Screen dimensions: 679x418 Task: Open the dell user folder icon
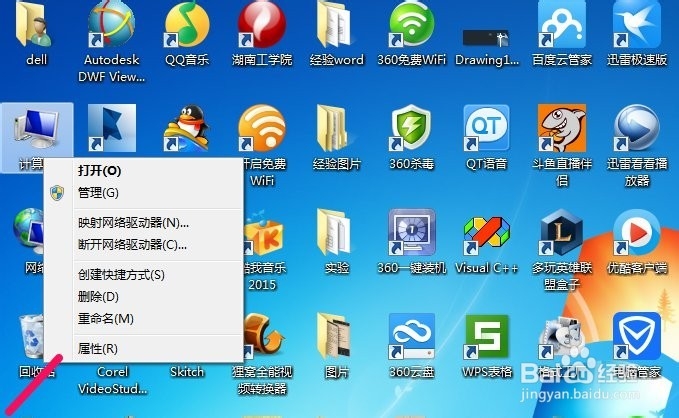pos(34,26)
